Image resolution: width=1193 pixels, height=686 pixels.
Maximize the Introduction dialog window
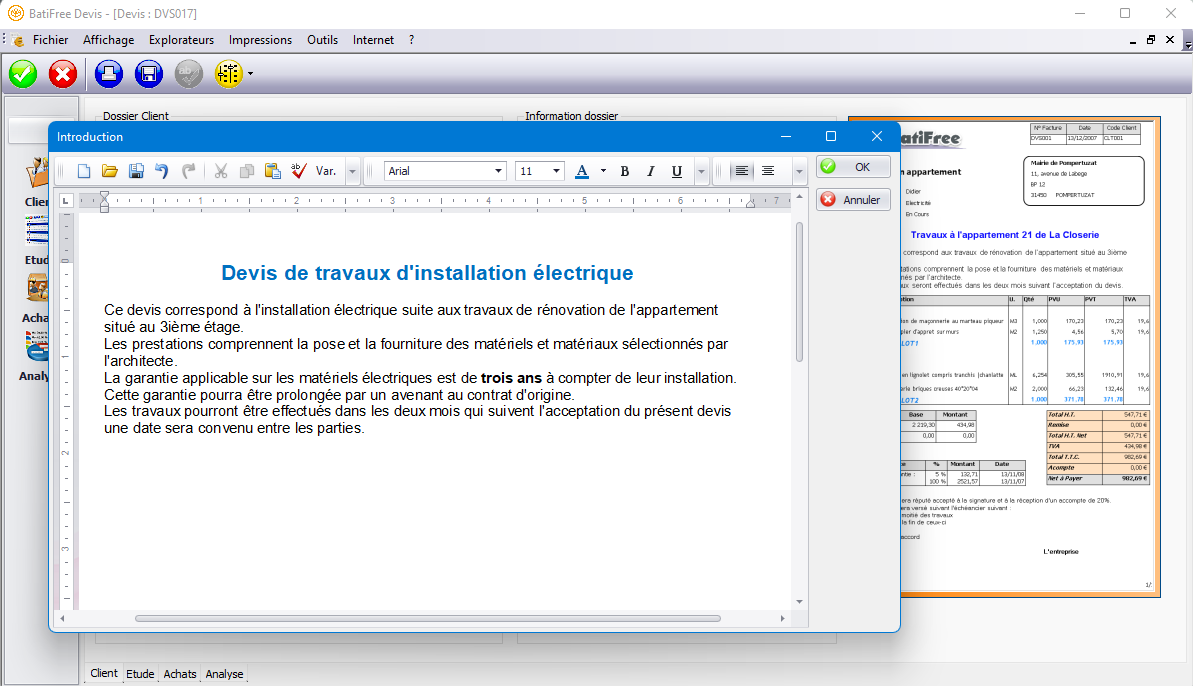831,136
